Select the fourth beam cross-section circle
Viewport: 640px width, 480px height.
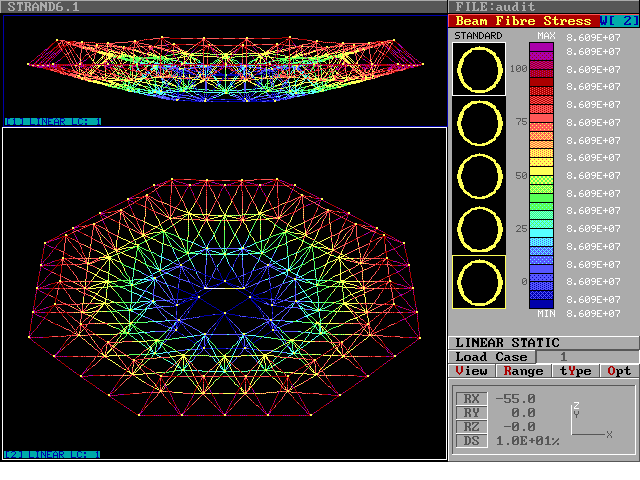tap(479, 229)
